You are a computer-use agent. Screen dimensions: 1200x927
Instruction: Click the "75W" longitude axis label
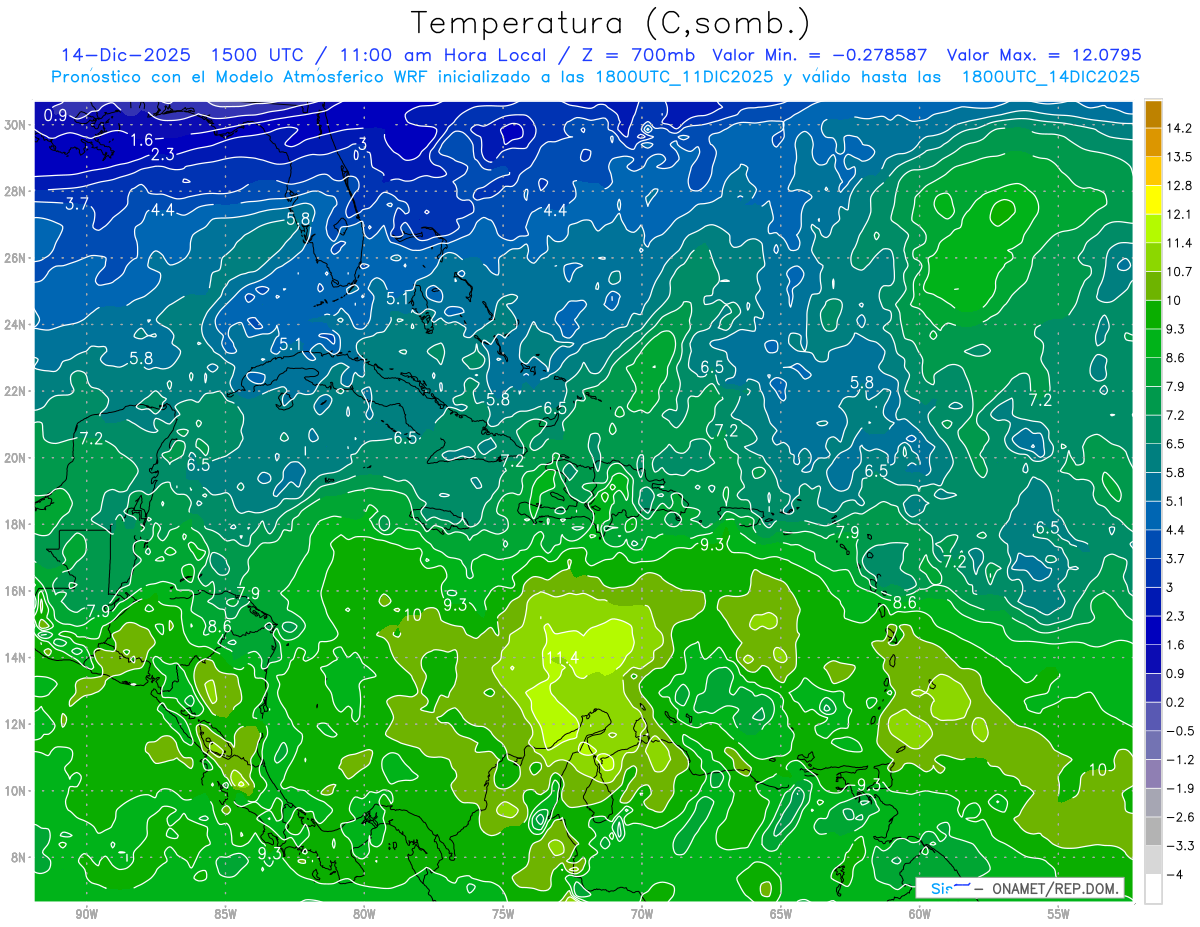click(x=503, y=915)
